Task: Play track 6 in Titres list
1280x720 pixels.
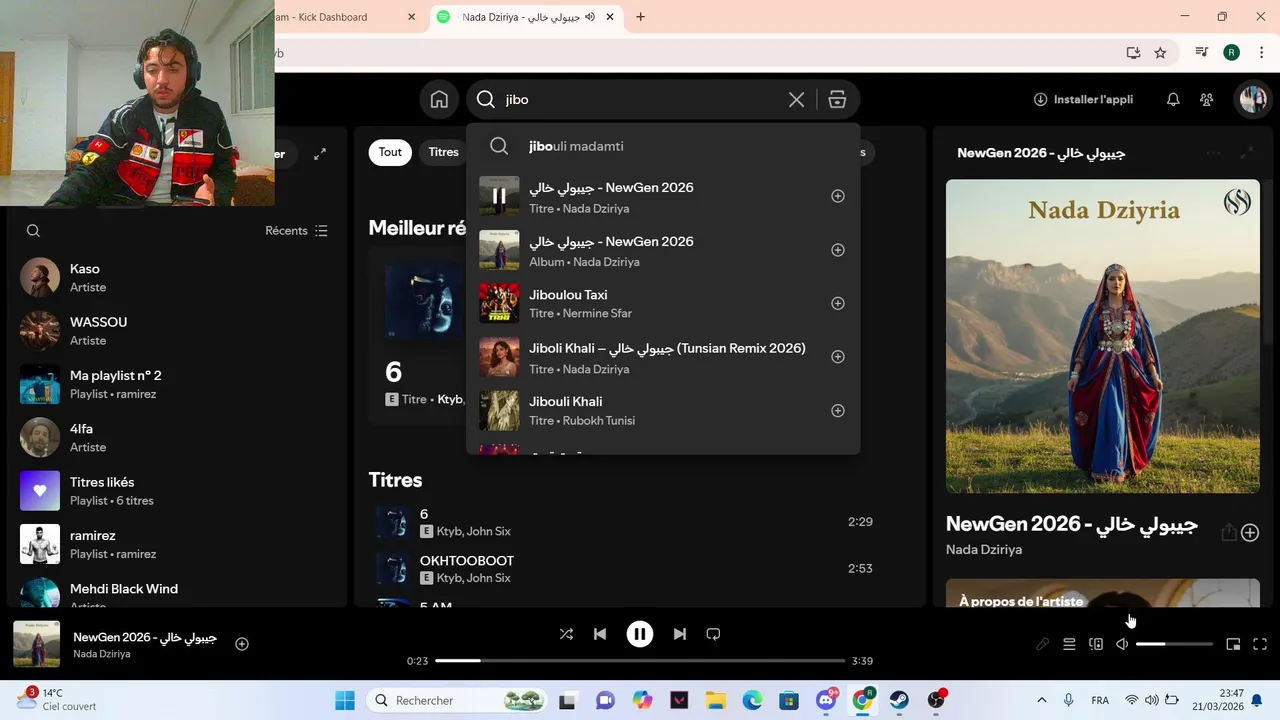Action: click(x=393, y=522)
